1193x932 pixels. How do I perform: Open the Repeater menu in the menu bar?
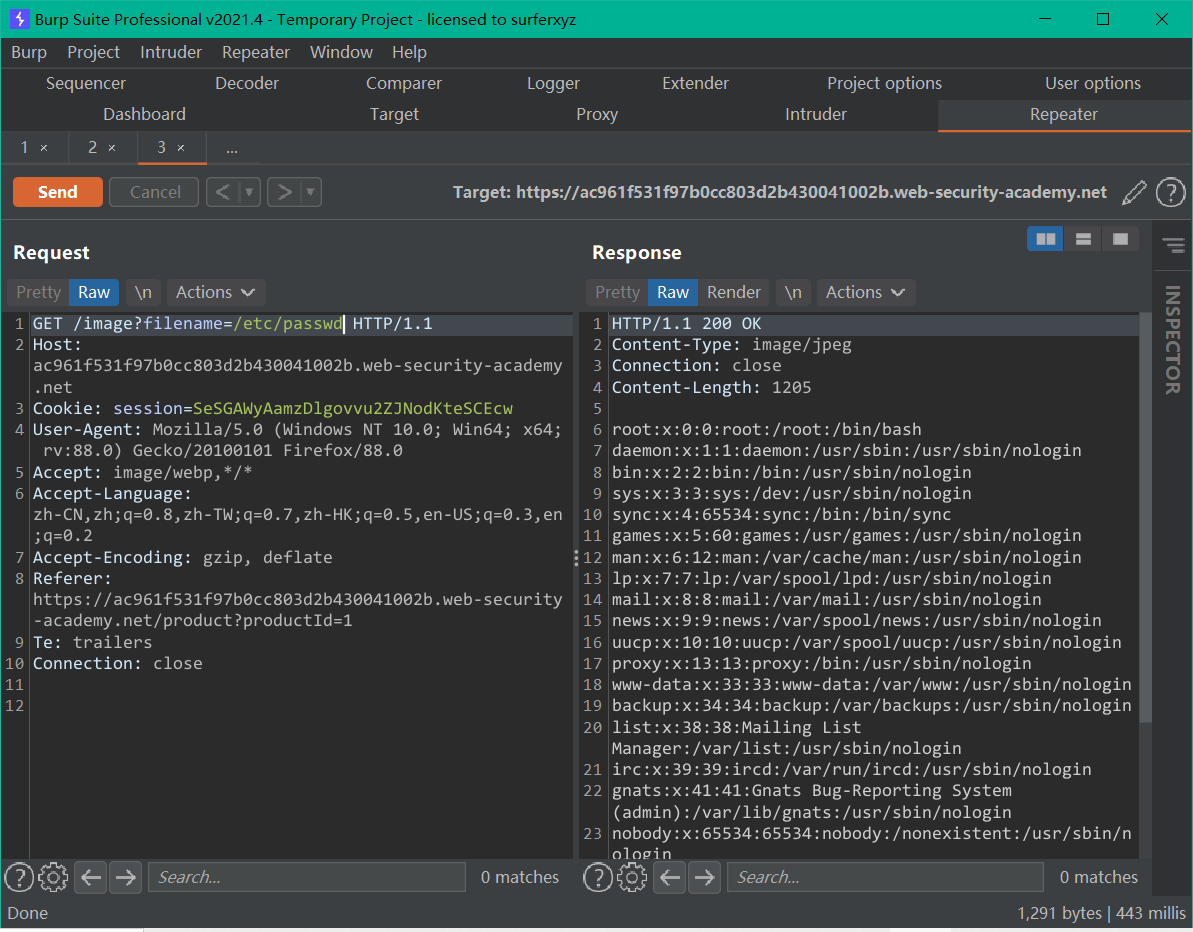pyautogui.click(x=256, y=52)
